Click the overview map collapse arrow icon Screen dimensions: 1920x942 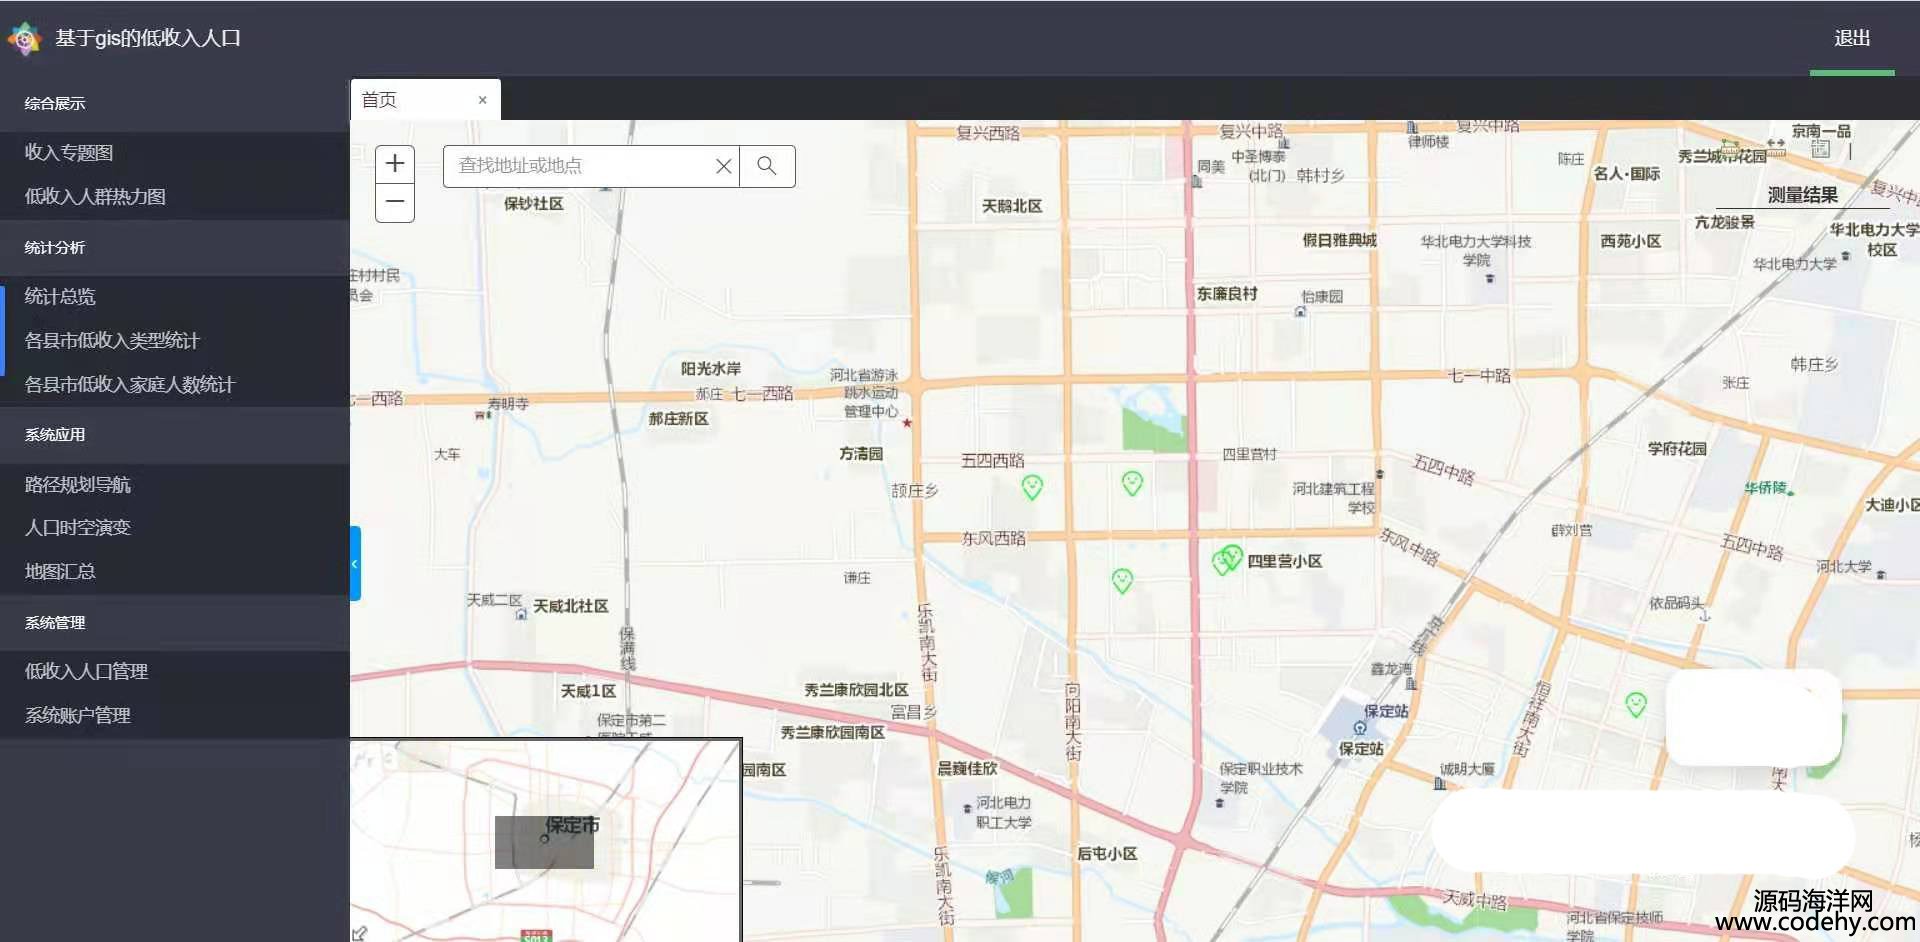[359, 933]
